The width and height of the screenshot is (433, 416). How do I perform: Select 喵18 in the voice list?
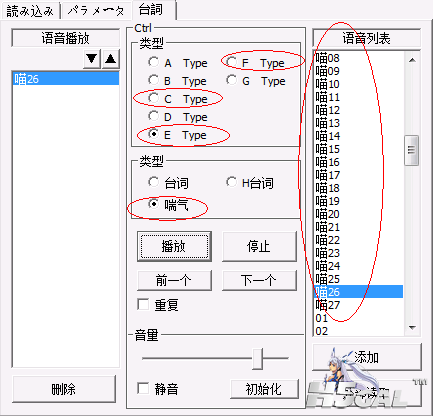pos(359,188)
